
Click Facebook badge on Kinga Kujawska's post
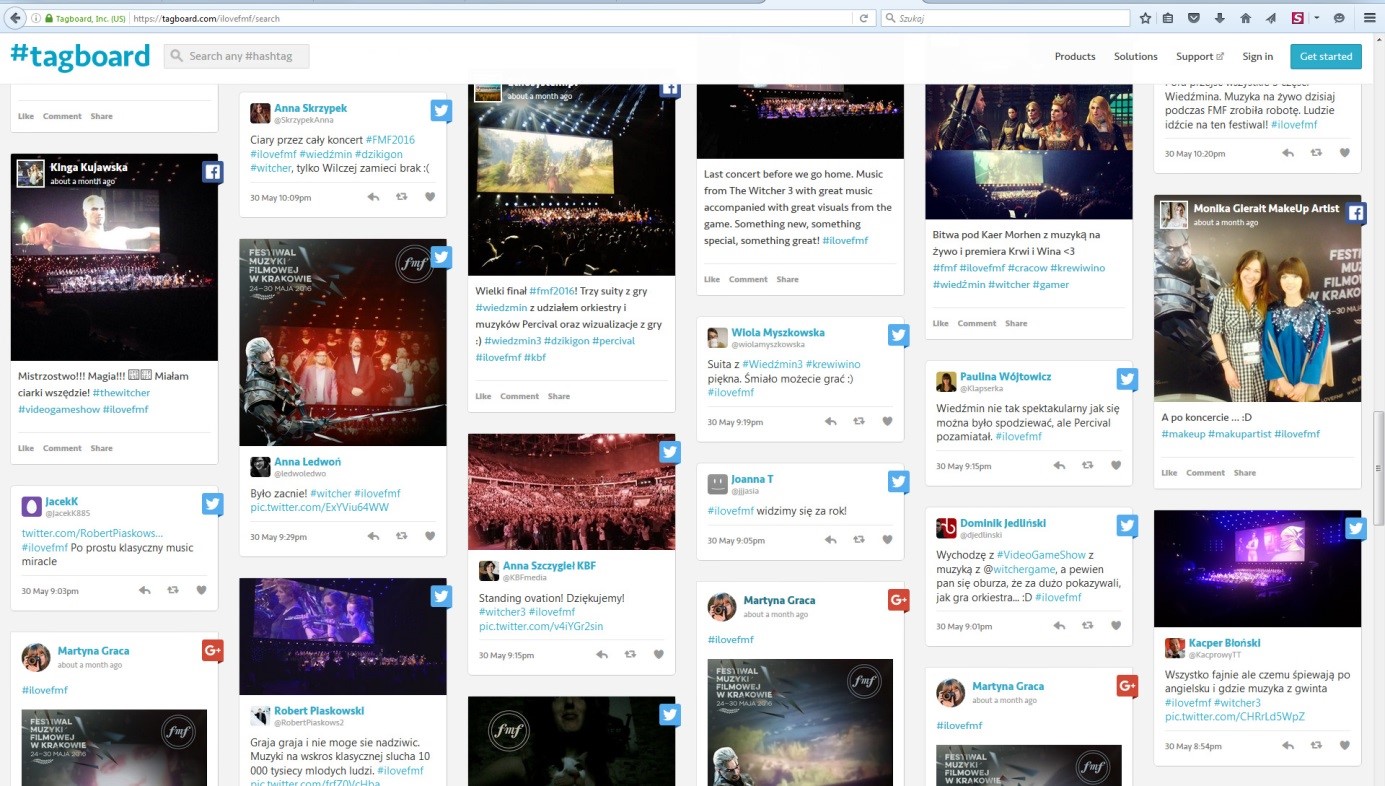click(x=212, y=172)
